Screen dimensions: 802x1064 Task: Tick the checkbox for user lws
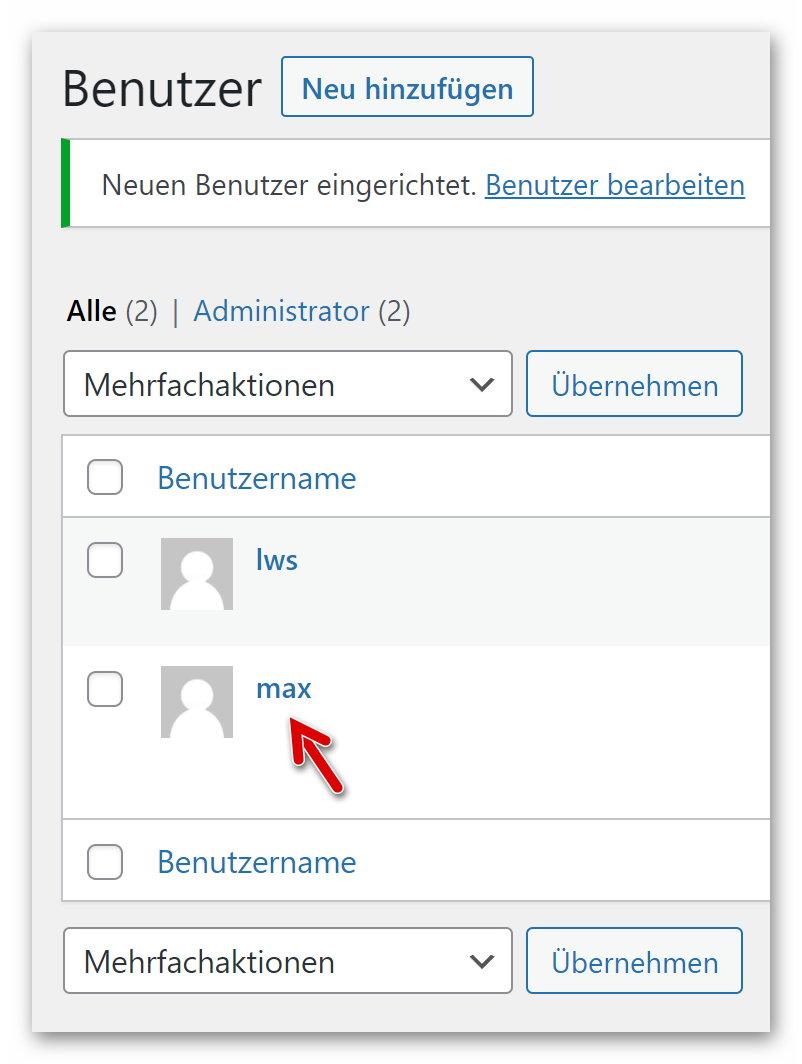tap(105, 560)
